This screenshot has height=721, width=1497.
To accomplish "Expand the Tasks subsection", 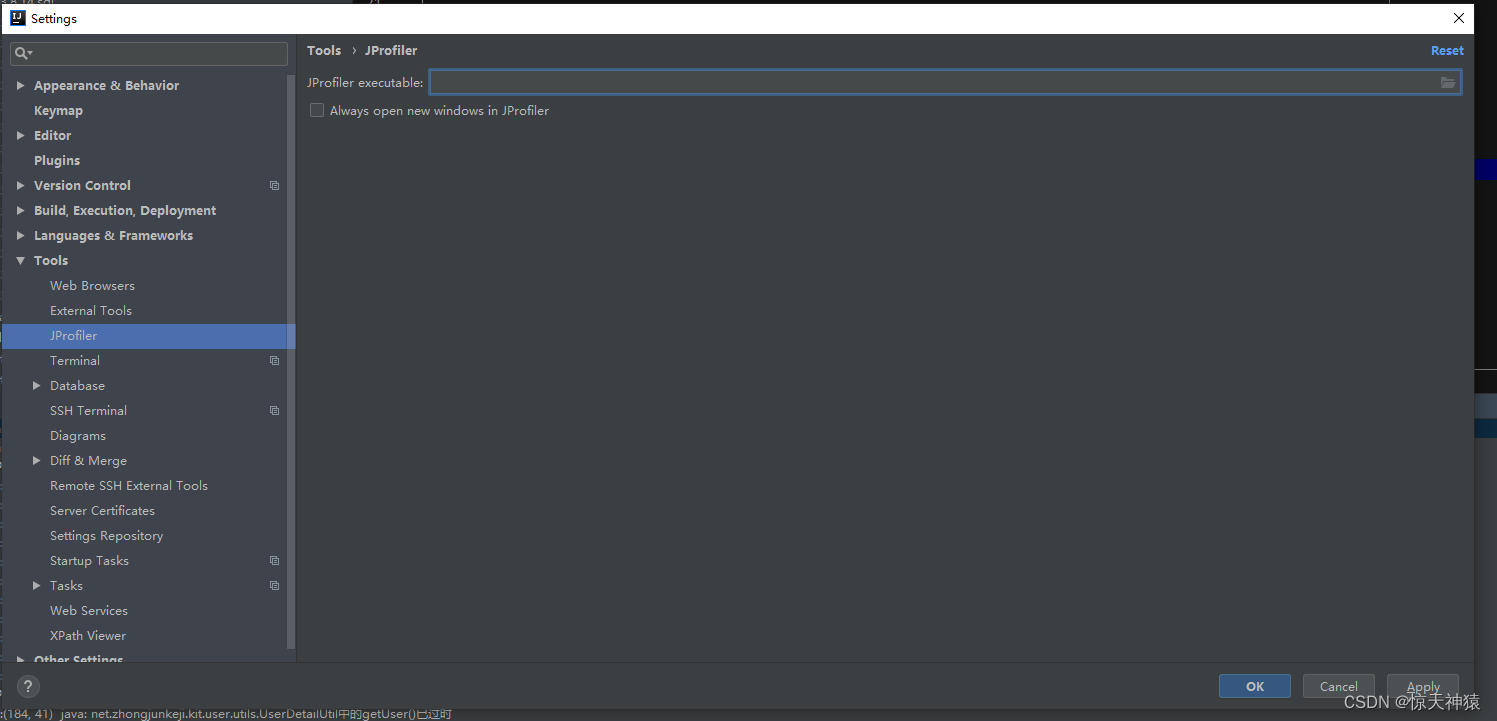I will (37, 586).
